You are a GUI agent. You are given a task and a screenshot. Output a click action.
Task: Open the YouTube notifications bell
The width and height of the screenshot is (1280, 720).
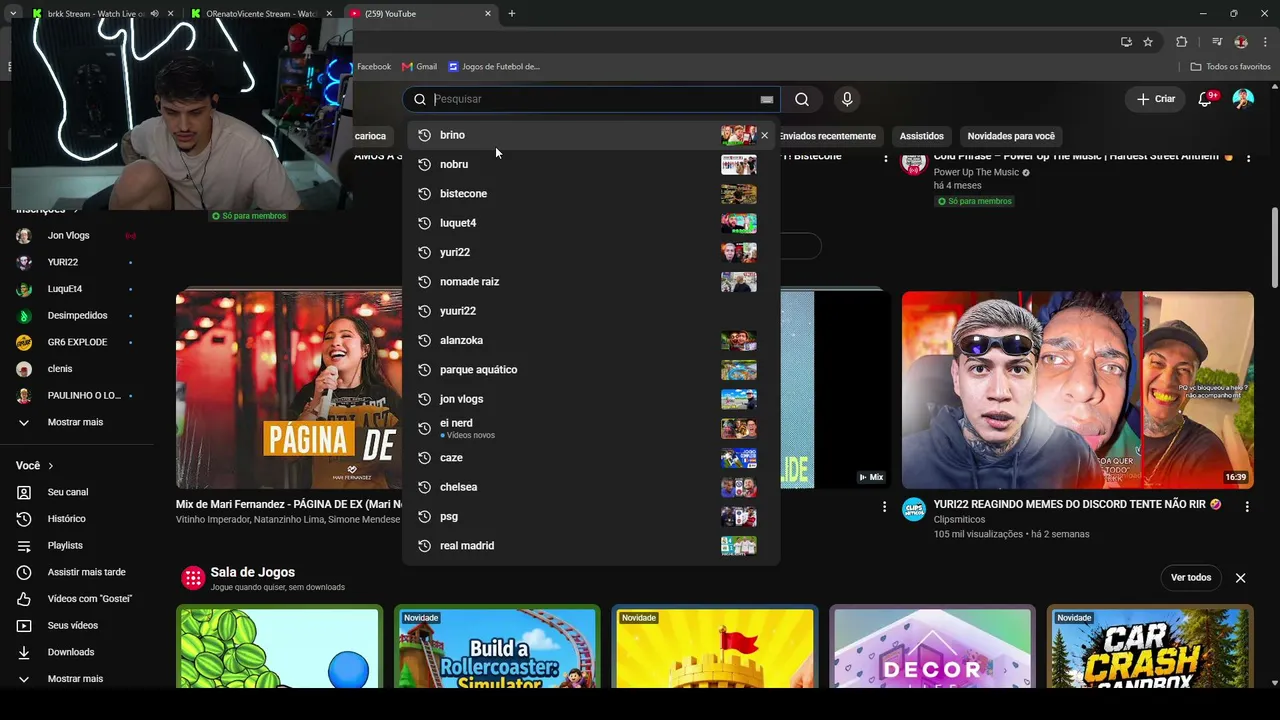tap(1206, 99)
